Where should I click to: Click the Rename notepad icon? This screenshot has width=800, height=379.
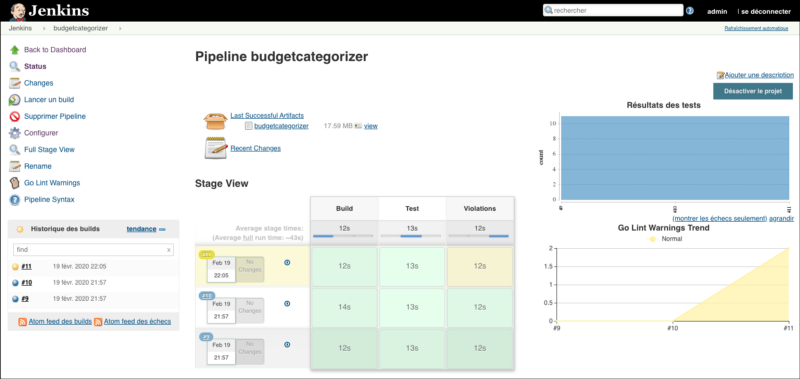[15, 166]
